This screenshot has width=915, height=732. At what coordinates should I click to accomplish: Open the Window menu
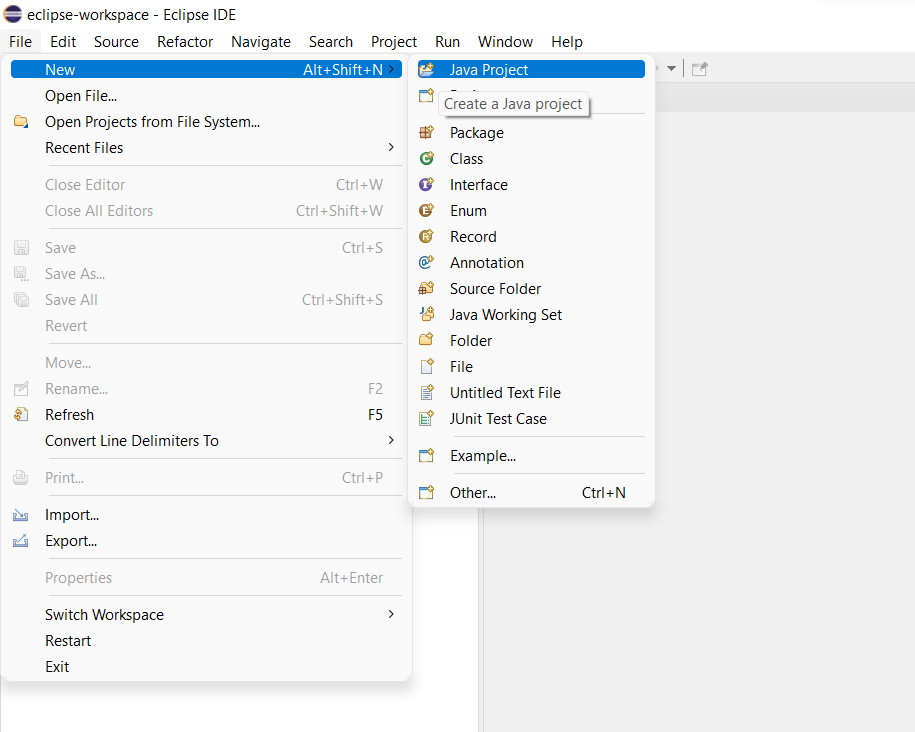[505, 42]
